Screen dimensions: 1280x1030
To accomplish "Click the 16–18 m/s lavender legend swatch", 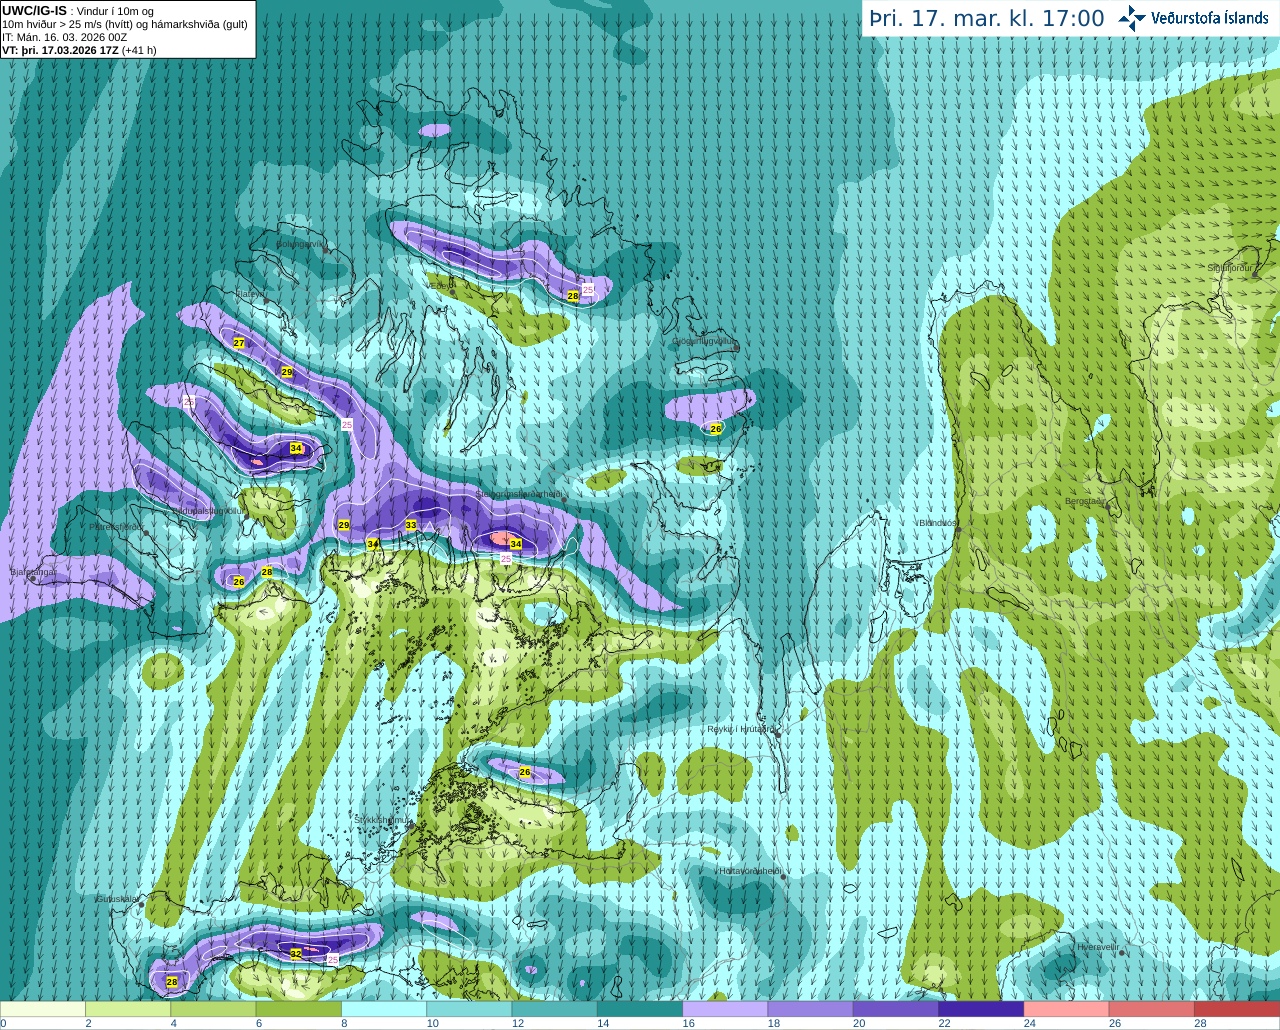I will (725, 1009).
